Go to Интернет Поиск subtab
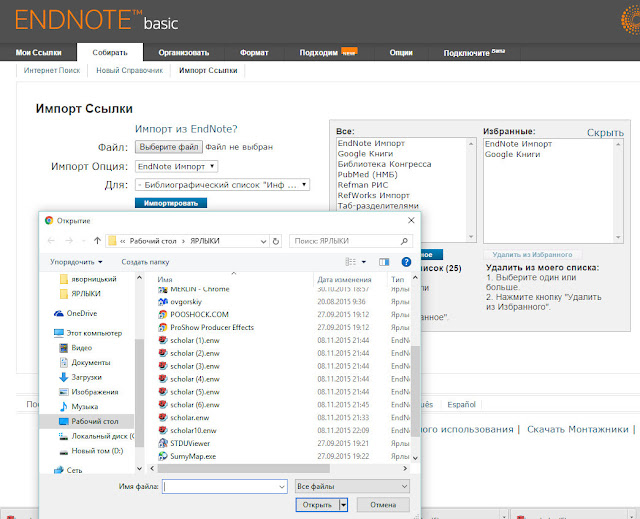 (x=52, y=70)
